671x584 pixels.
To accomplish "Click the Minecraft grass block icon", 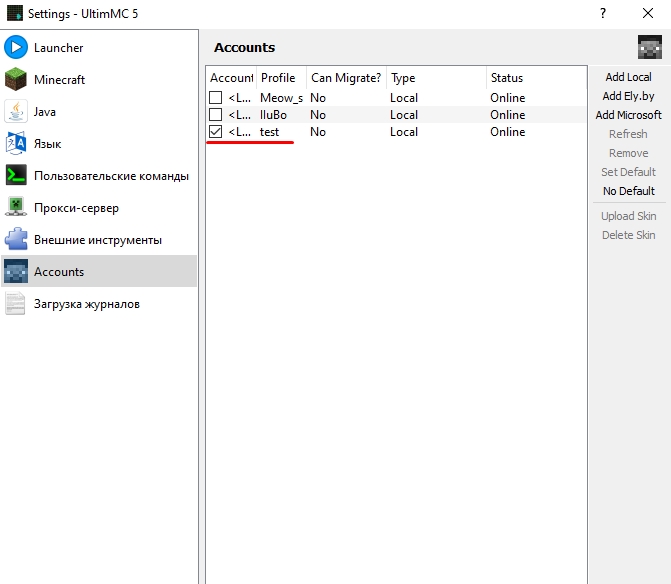I will click(x=16, y=79).
